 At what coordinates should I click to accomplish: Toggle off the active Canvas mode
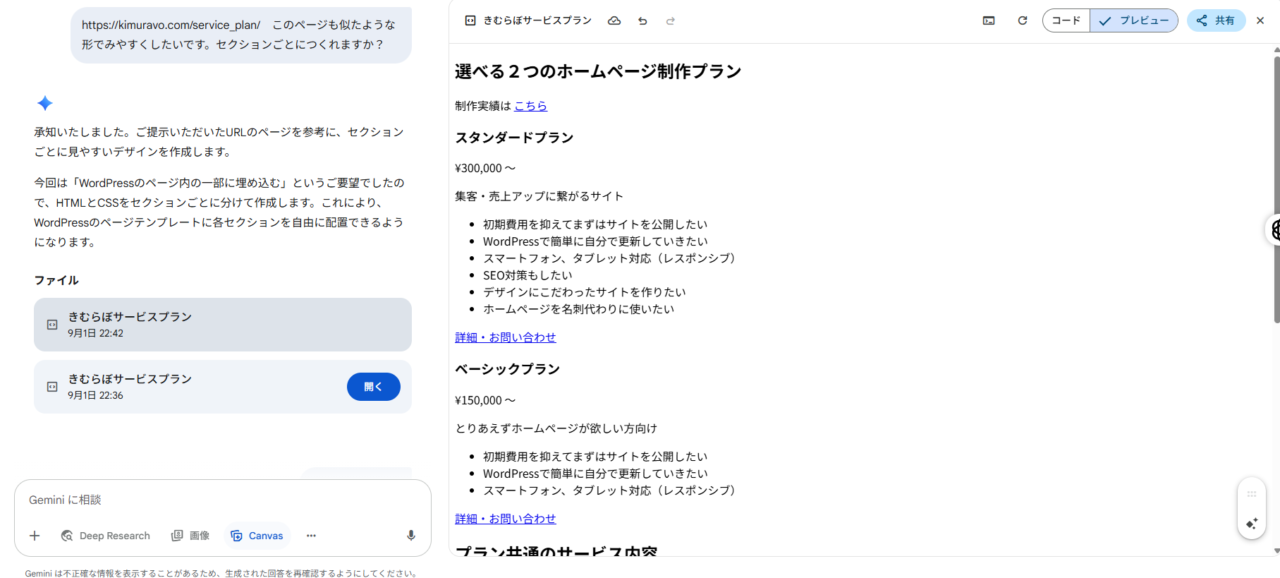tap(257, 535)
